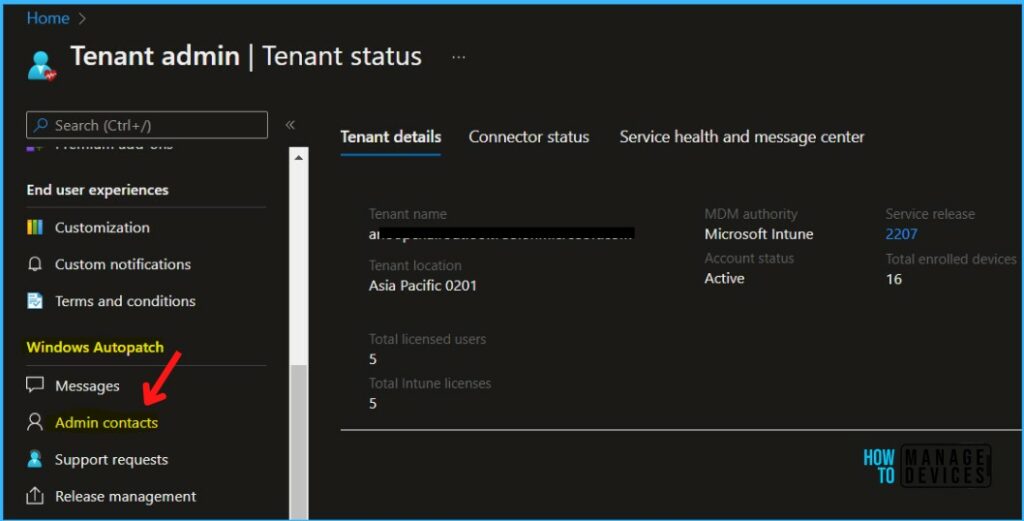The width and height of the screenshot is (1024, 521).
Task: Click the breadcrumb chevron after Home
Action: 82,18
